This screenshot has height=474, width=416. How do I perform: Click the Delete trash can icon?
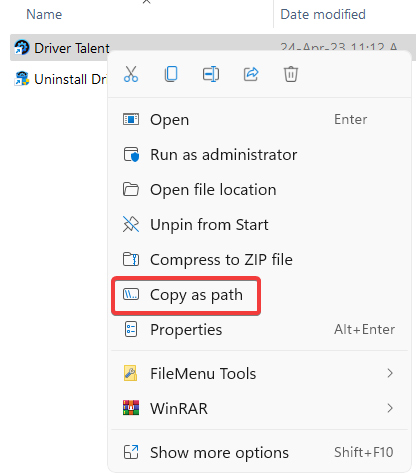coord(291,74)
